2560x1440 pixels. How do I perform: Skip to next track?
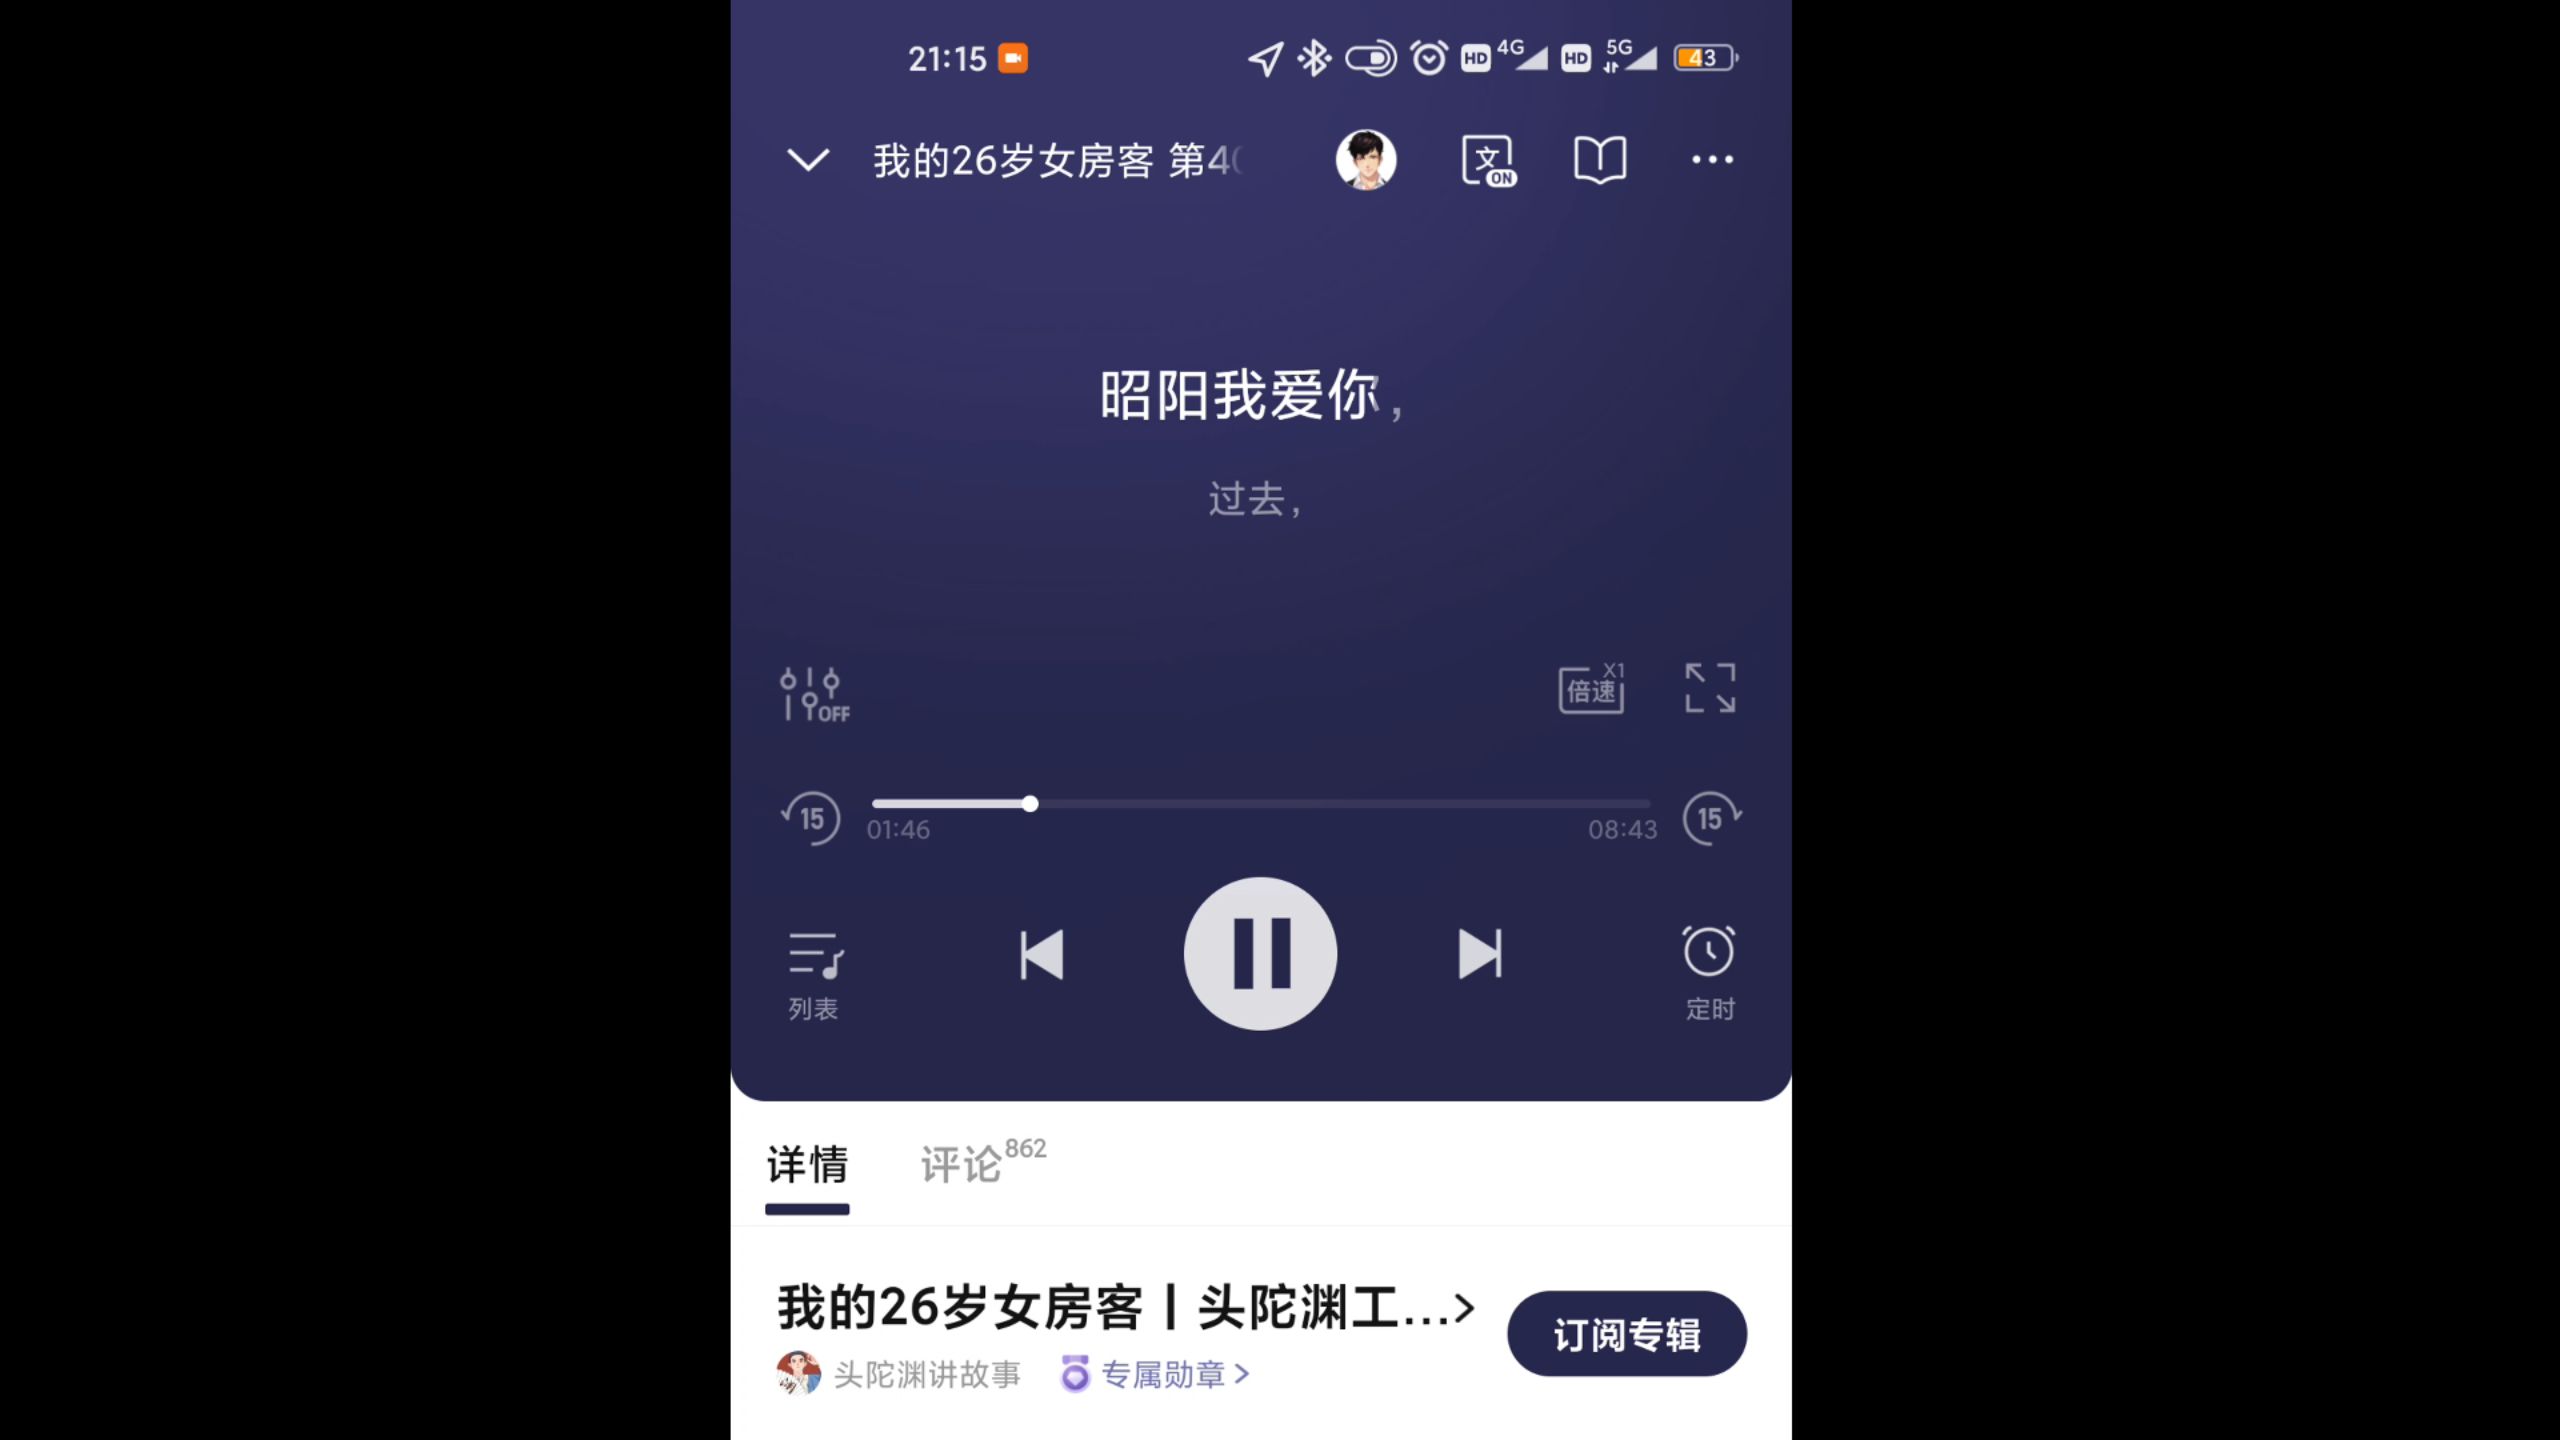pyautogui.click(x=1479, y=953)
